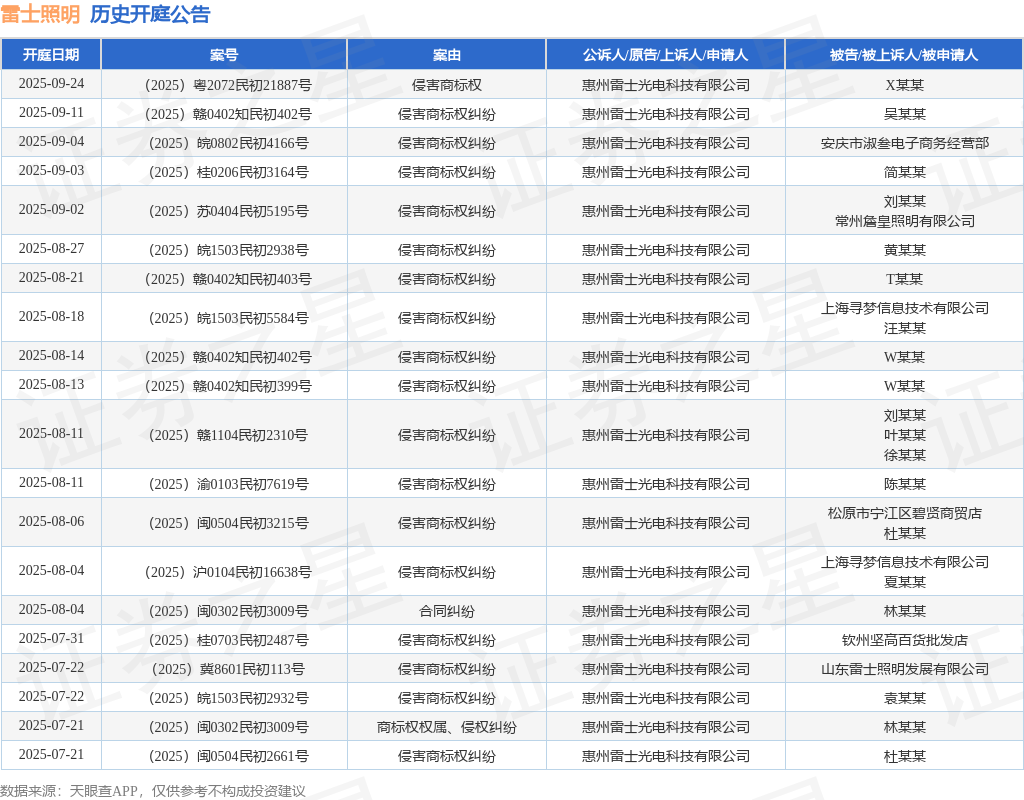Click defendant 山东雷士照明发展有限公司
This screenshot has height=800, width=1024.
(904, 669)
